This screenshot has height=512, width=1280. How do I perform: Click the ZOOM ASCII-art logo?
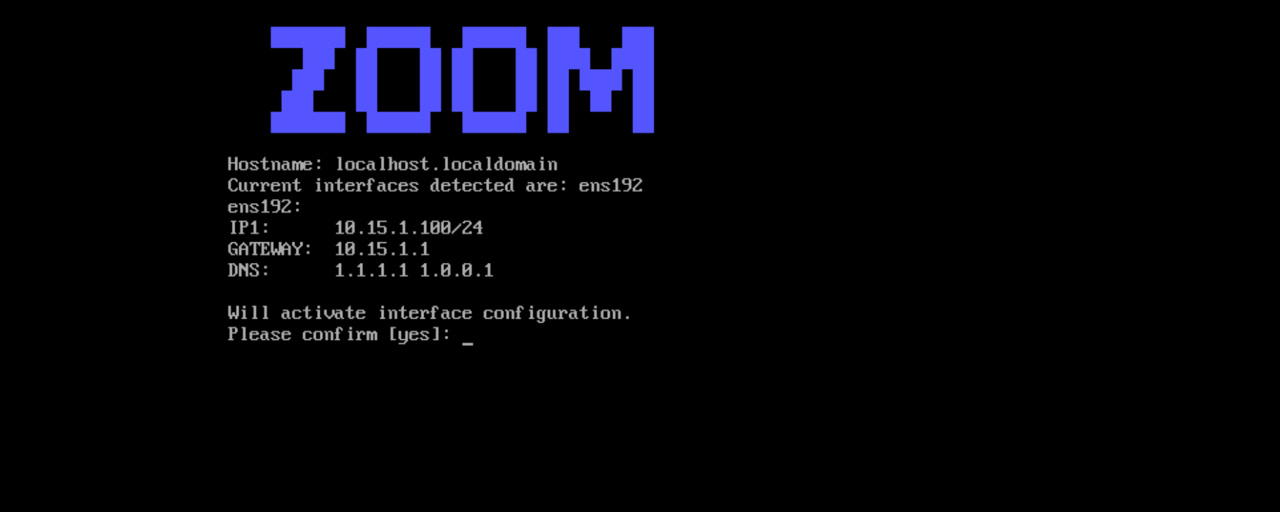click(x=462, y=80)
